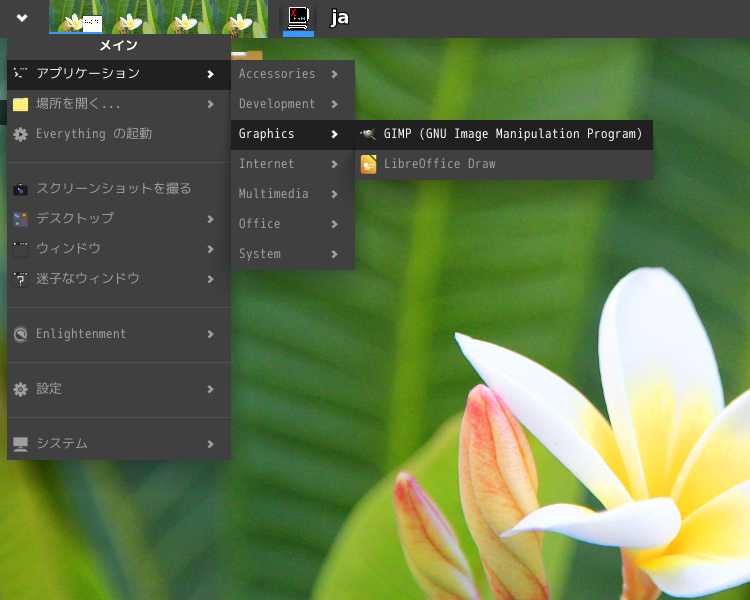
Task: Switch to the first virtual desktop thumbnail
Action: click(77, 18)
